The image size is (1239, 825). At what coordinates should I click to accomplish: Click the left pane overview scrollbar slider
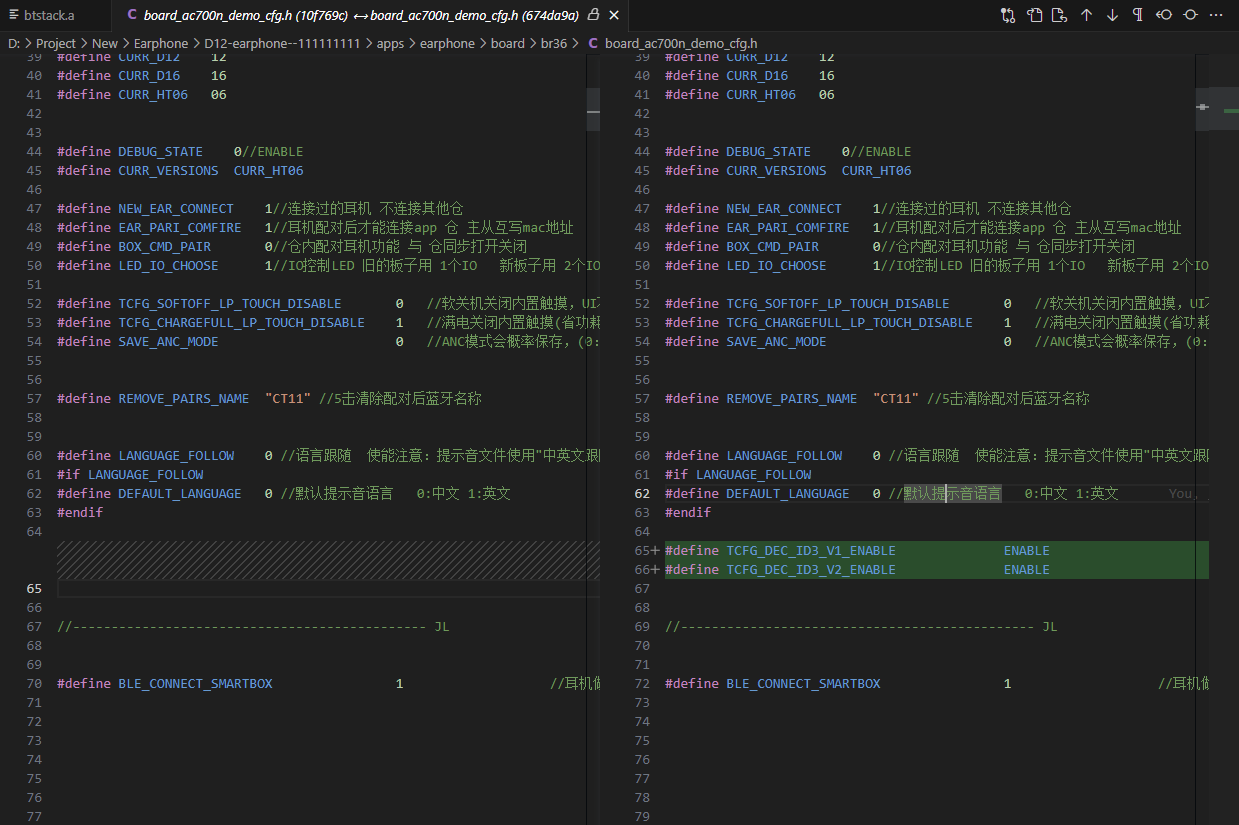[x=593, y=108]
